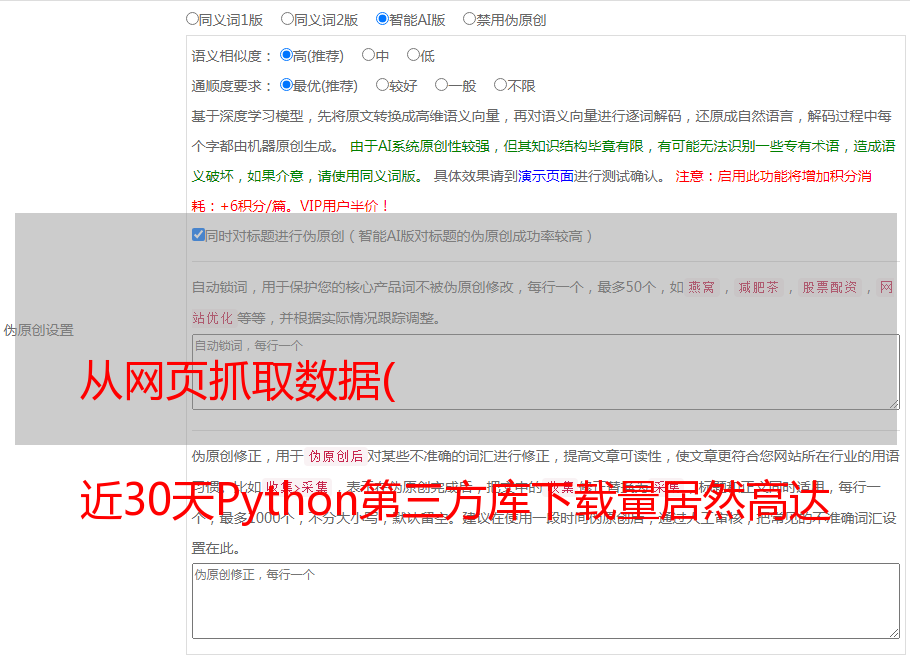Click the 伪原创设置 label
The image size is (911, 658).
(39, 330)
